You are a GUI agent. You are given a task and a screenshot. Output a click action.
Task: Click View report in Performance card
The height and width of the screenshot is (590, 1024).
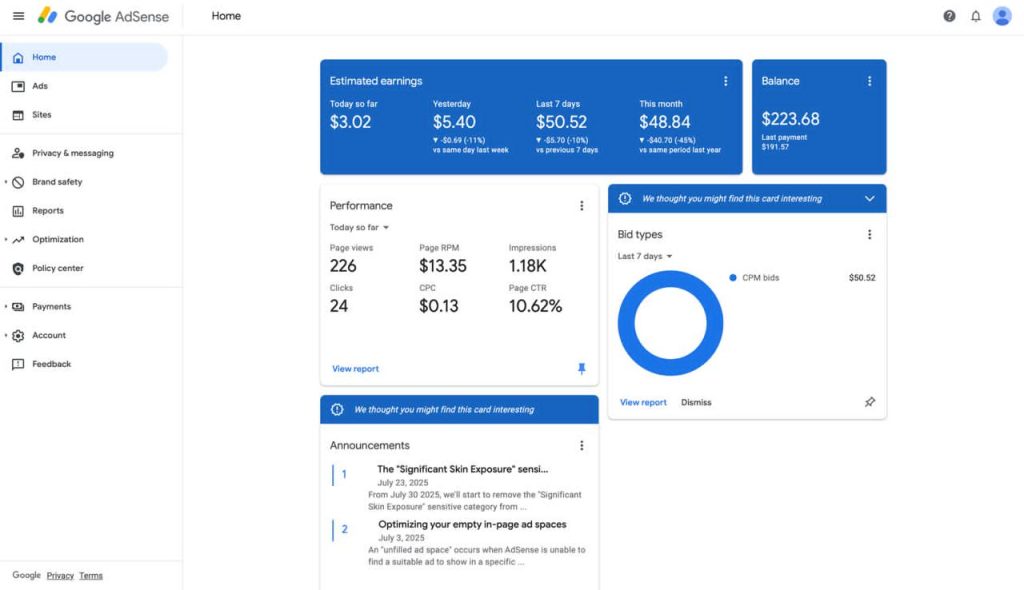[x=355, y=369]
